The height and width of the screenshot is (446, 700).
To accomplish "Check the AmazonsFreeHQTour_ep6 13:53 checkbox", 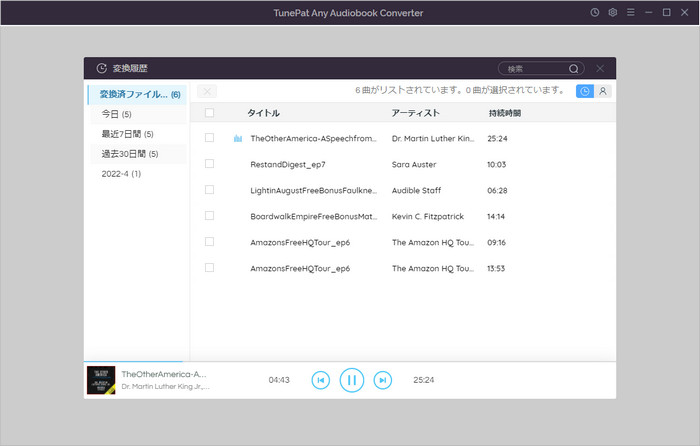I will [x=209, y=267].
